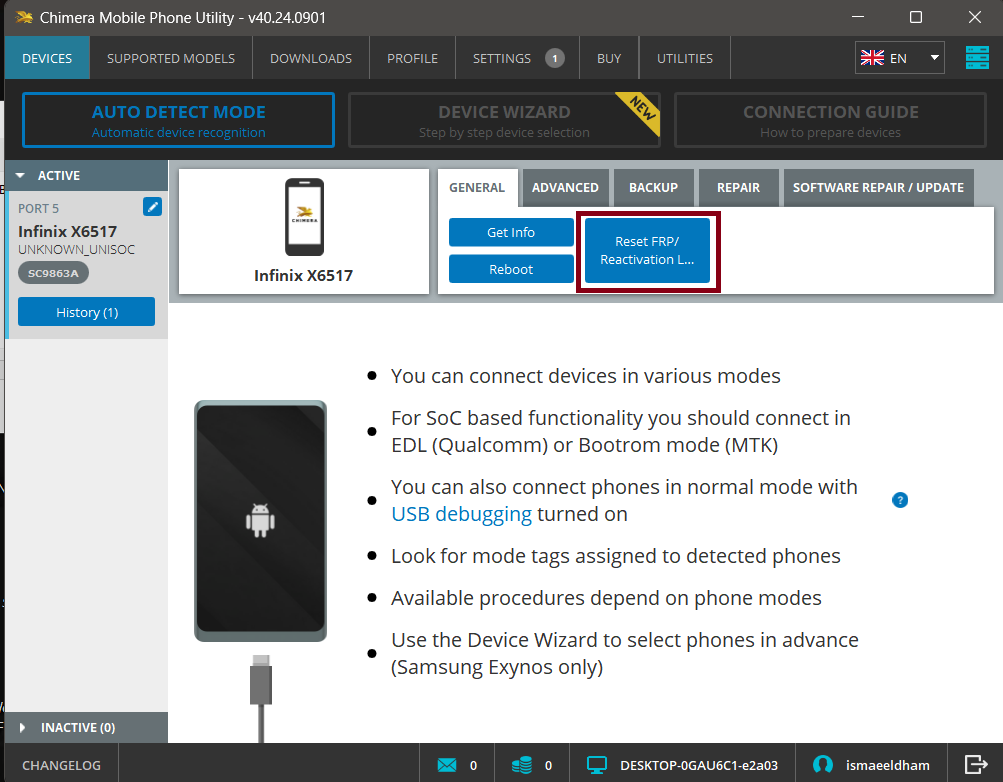Open the SOFTWARE REPAIR / UPDATE tab
The image size is (1003, 782).
878,188
